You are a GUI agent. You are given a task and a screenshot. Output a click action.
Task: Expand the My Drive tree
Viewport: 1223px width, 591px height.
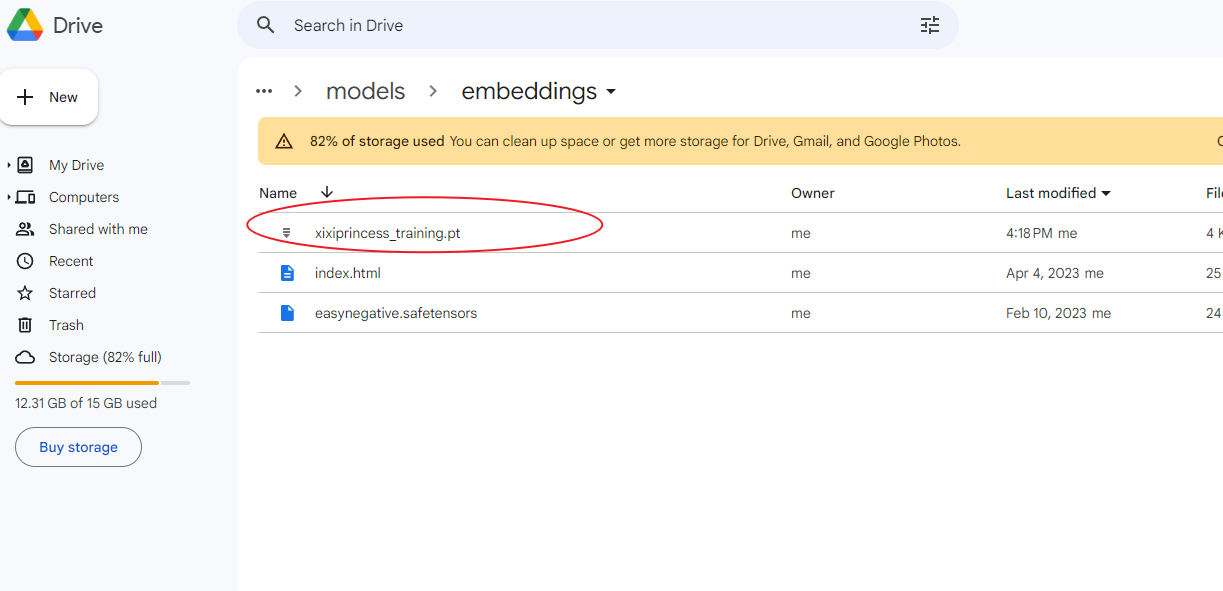[x=9, y=165]
